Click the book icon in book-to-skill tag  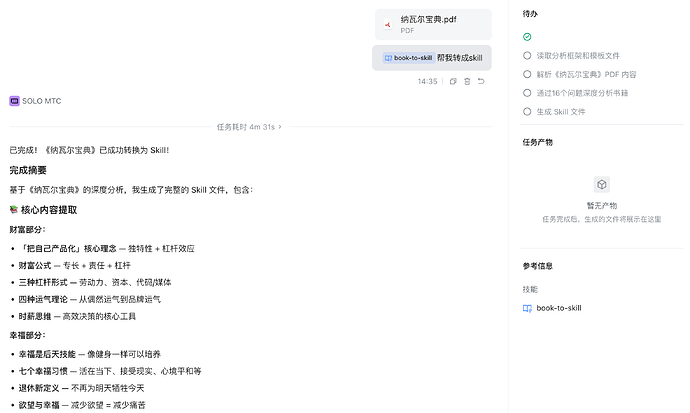click(x=388, y=58)
